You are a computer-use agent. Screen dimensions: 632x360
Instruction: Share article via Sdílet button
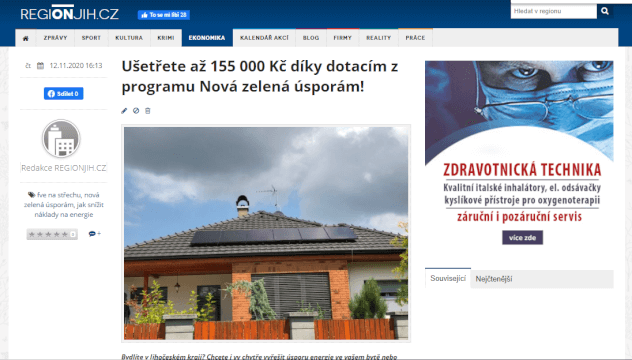(x=64, y=94)
